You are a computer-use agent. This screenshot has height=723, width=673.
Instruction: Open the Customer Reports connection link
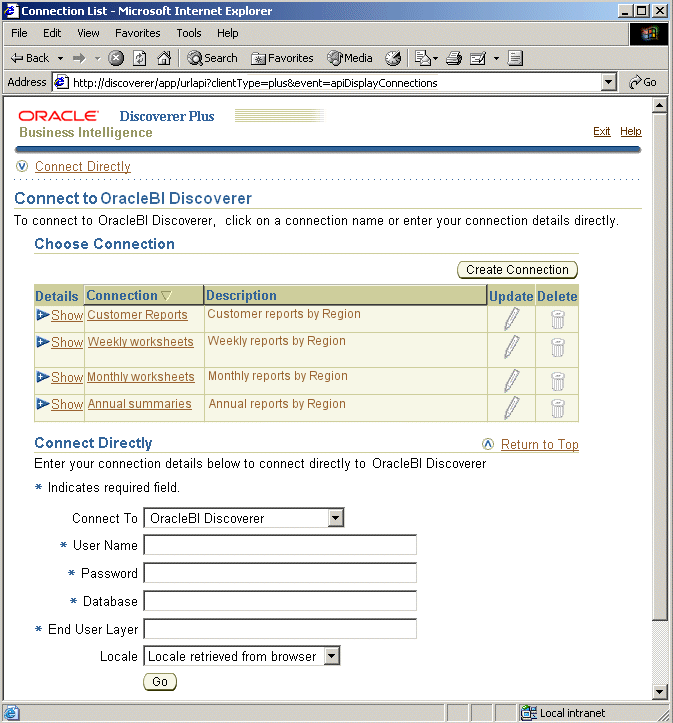click(x=137, y=314)
